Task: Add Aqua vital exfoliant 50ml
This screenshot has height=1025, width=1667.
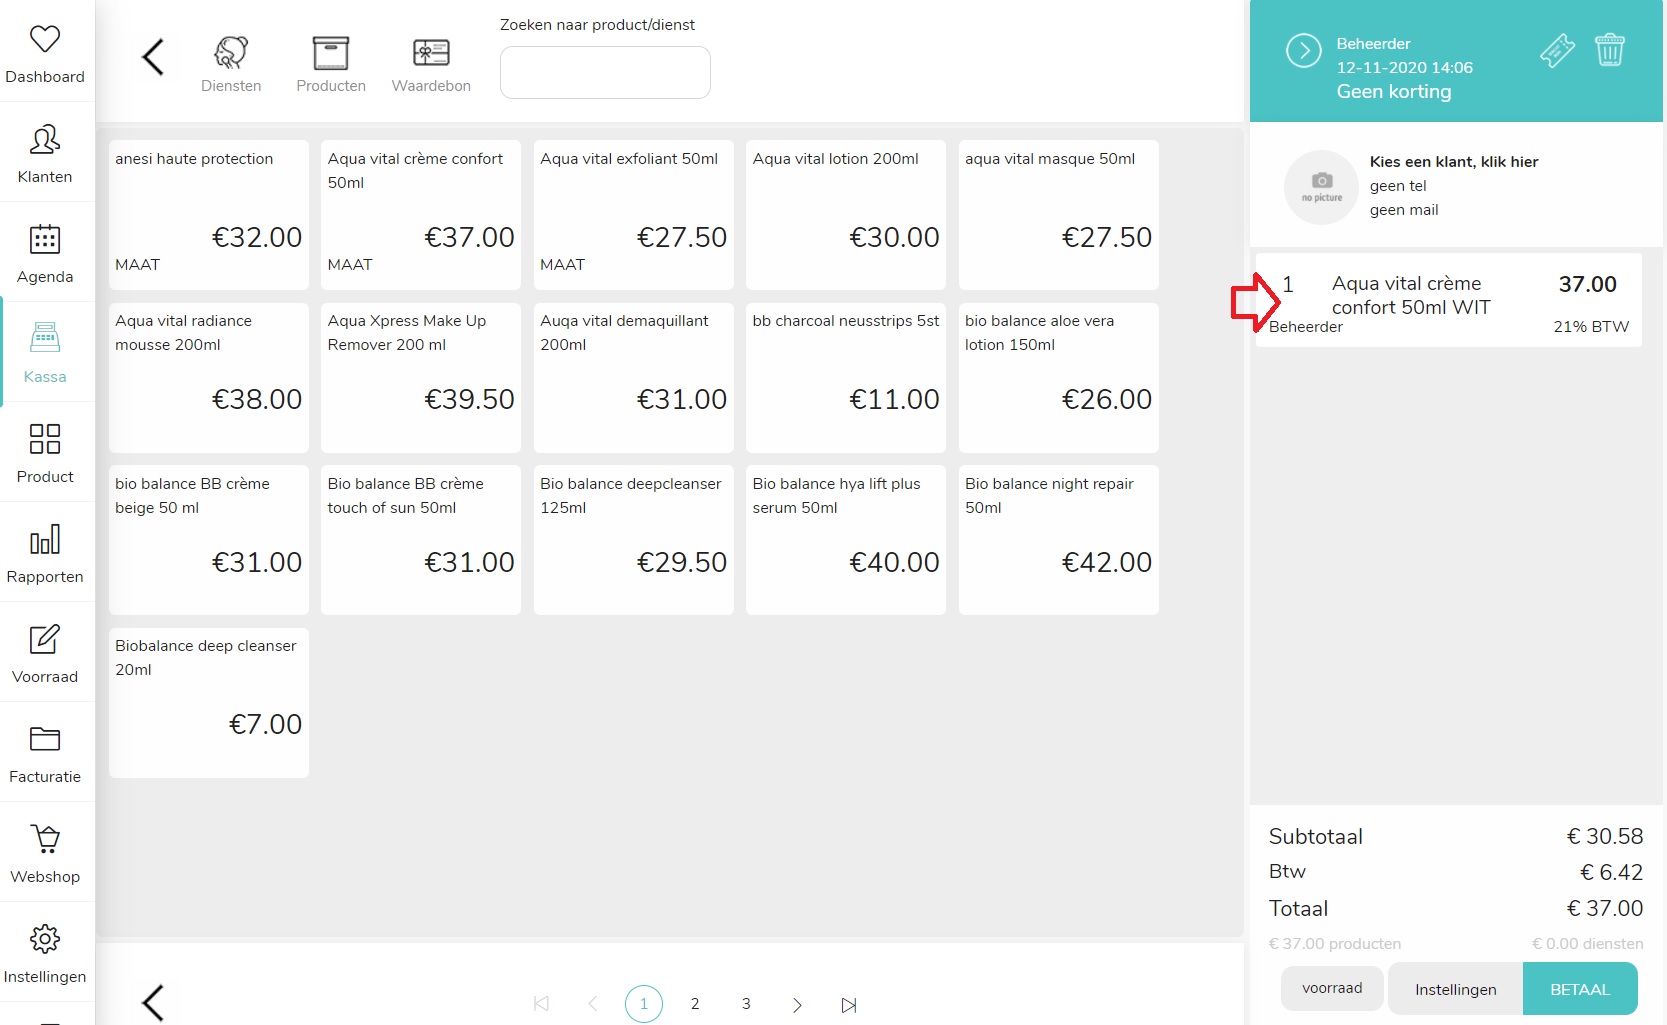Action: point(634,215)
